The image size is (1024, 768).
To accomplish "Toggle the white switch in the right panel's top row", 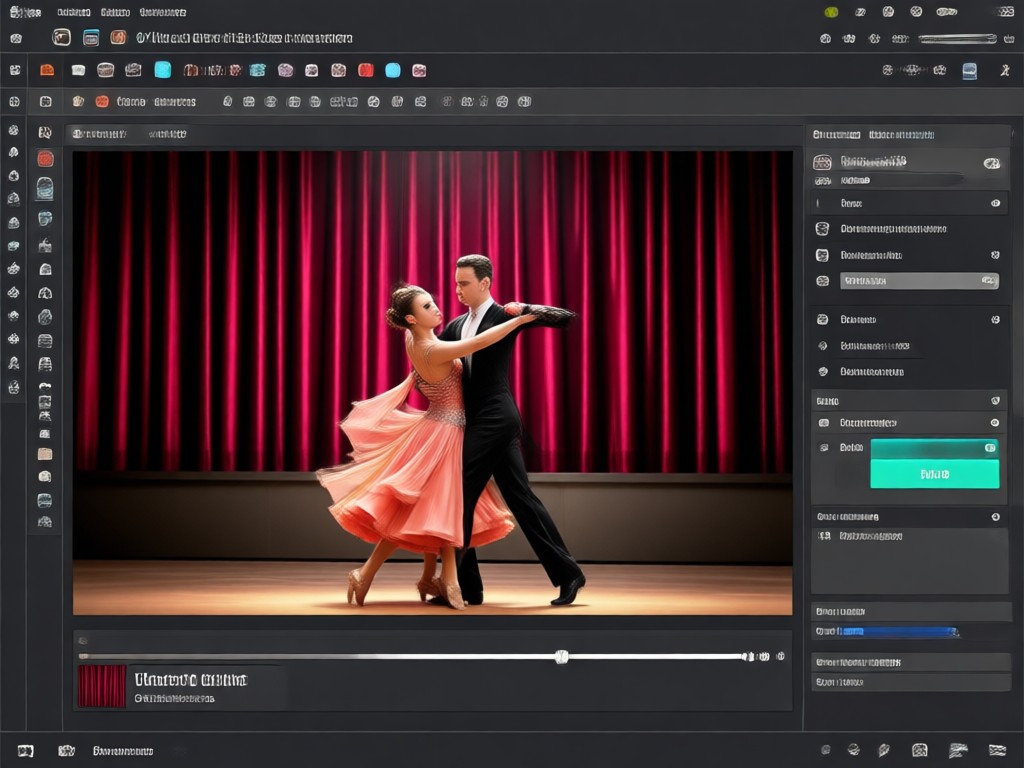I will (x=991, y=163).
